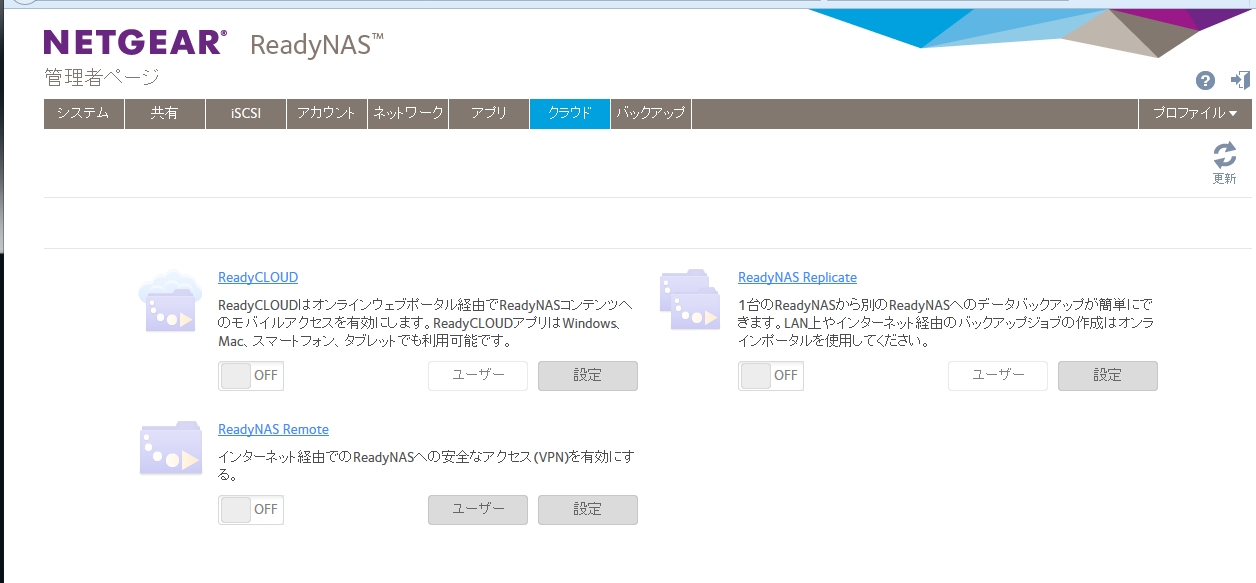
Task: Select the クラウド tab
Action: 570,114
